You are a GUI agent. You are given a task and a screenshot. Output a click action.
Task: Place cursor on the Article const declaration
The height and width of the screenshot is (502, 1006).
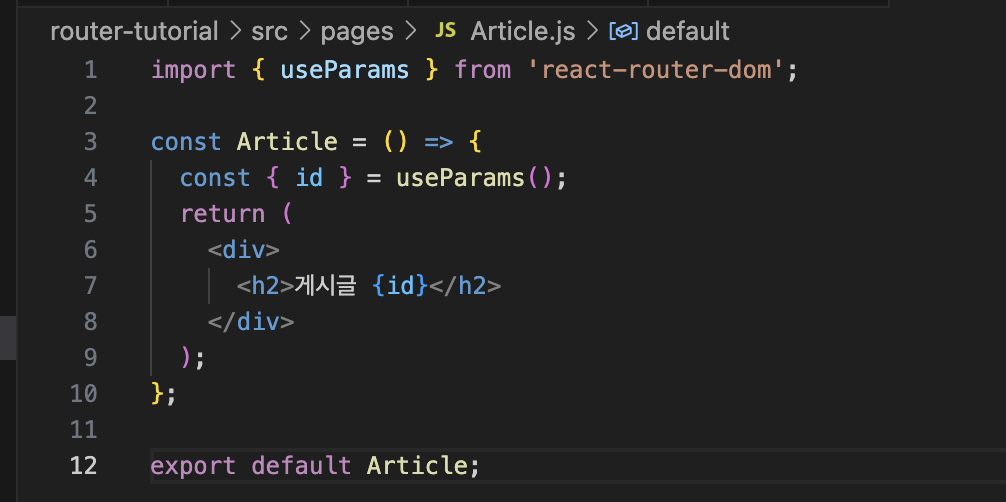coord(287,141)
